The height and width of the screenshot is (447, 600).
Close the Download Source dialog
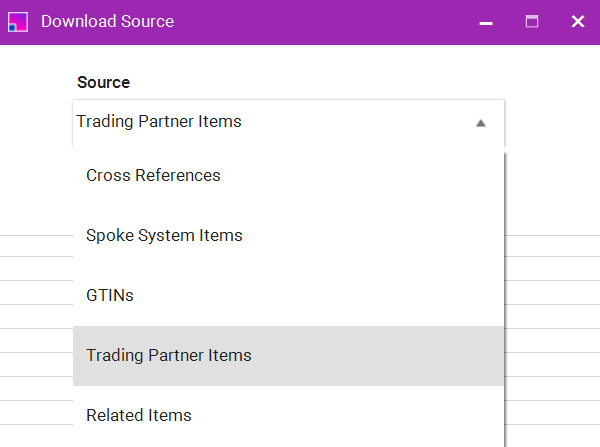click(x=577, y=22)
